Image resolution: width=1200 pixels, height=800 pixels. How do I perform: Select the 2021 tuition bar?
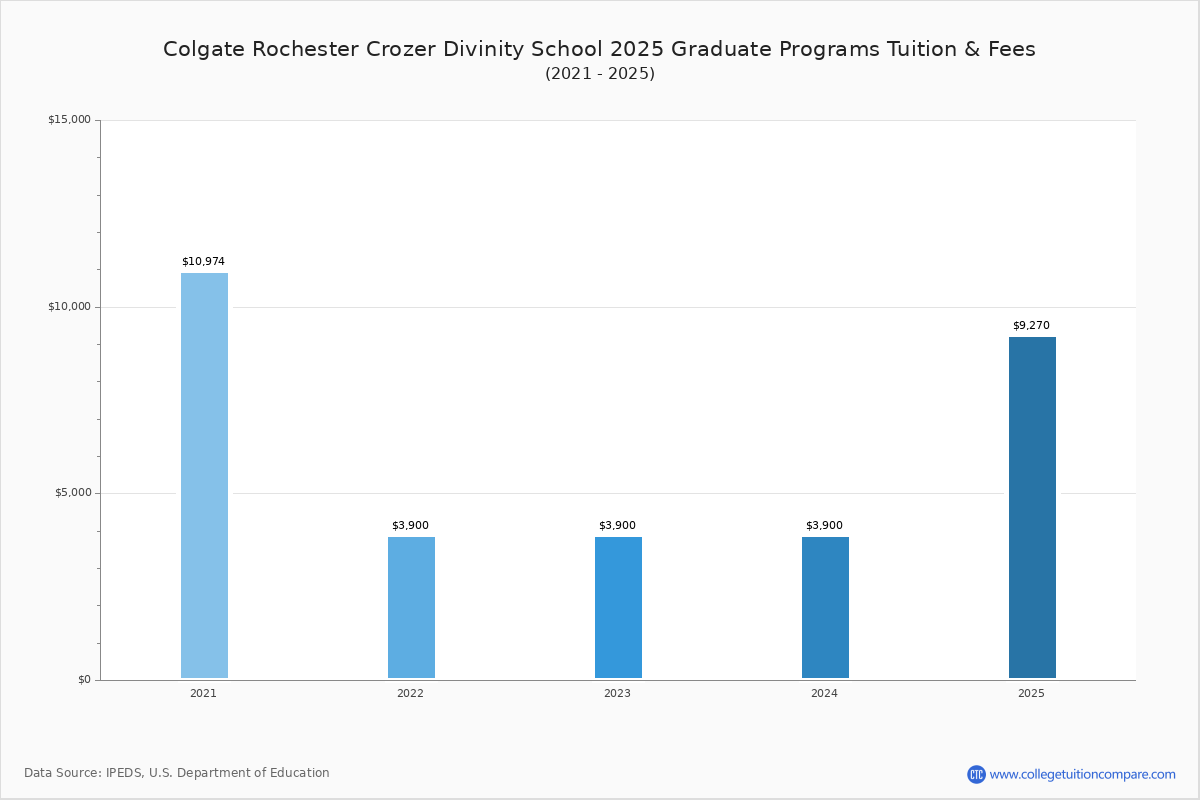click(204, 476)
